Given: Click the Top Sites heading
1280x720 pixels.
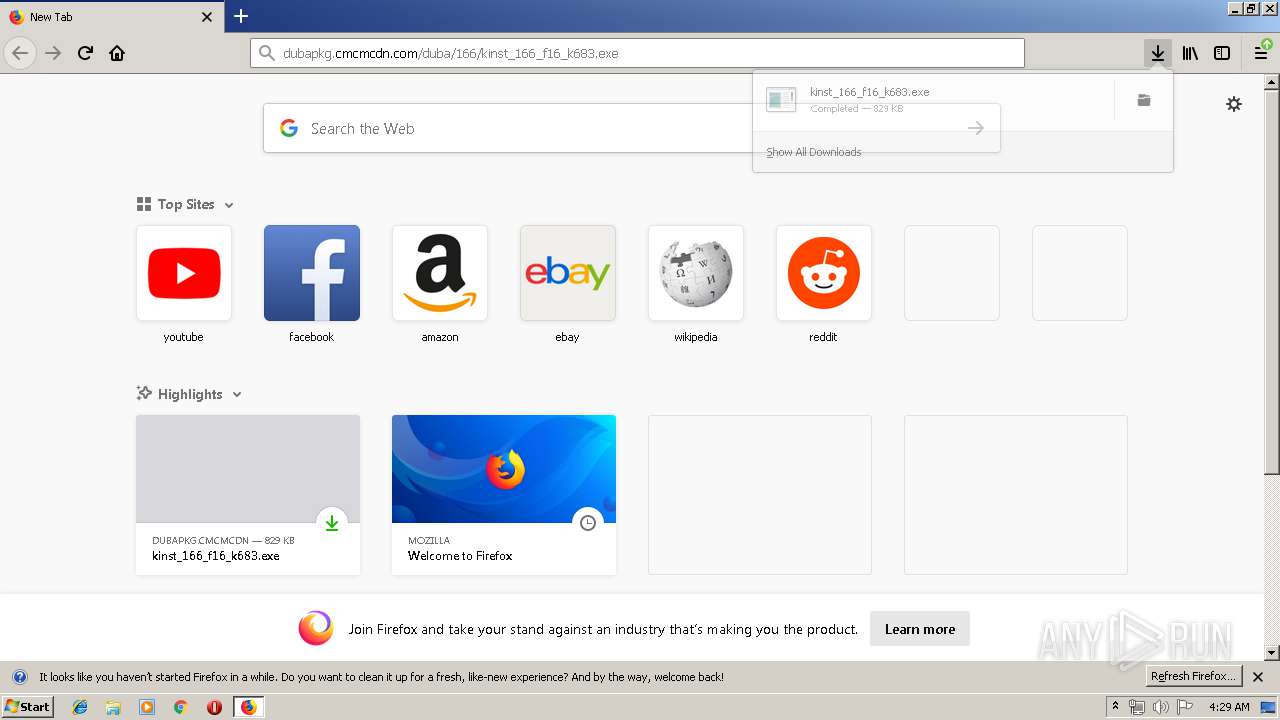Looking at the screenshot, I should click(x=186, y=204).
